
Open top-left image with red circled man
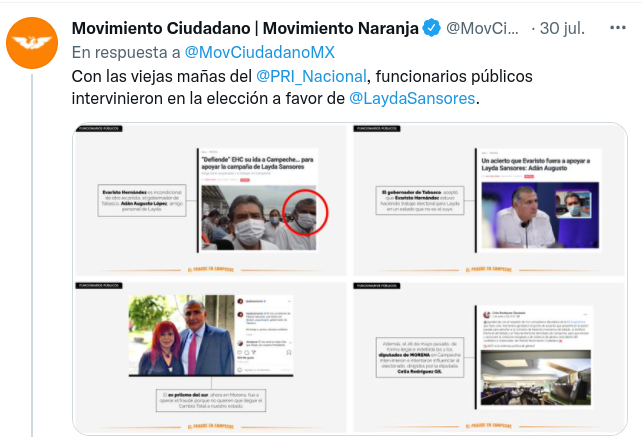[210, 199]
